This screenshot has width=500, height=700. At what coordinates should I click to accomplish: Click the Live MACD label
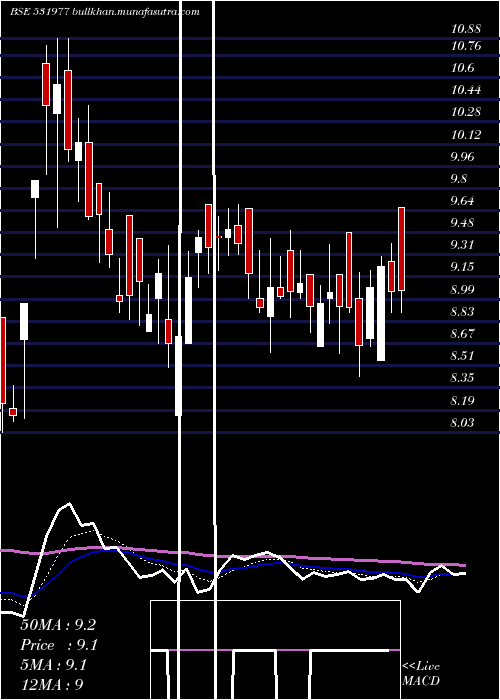[x=421, y=673]
